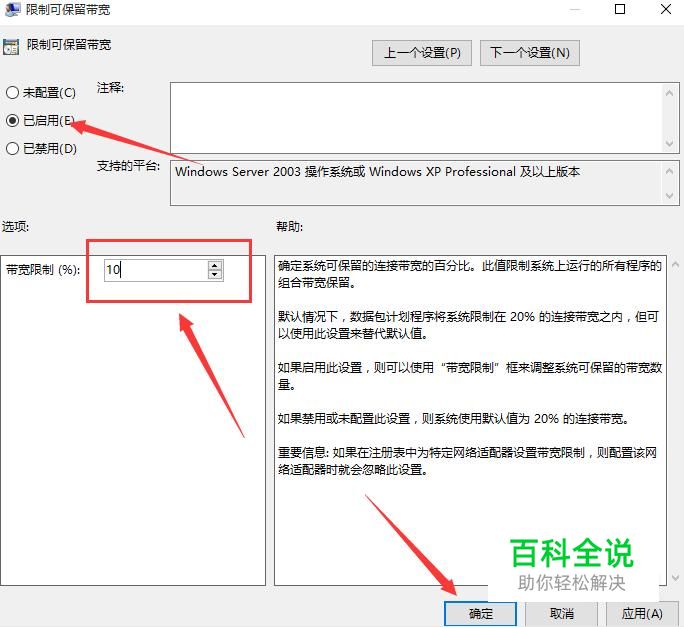This screenshot has height=627, width=684.
Task: Click the 帮助: label
Action: click(289, 226)
